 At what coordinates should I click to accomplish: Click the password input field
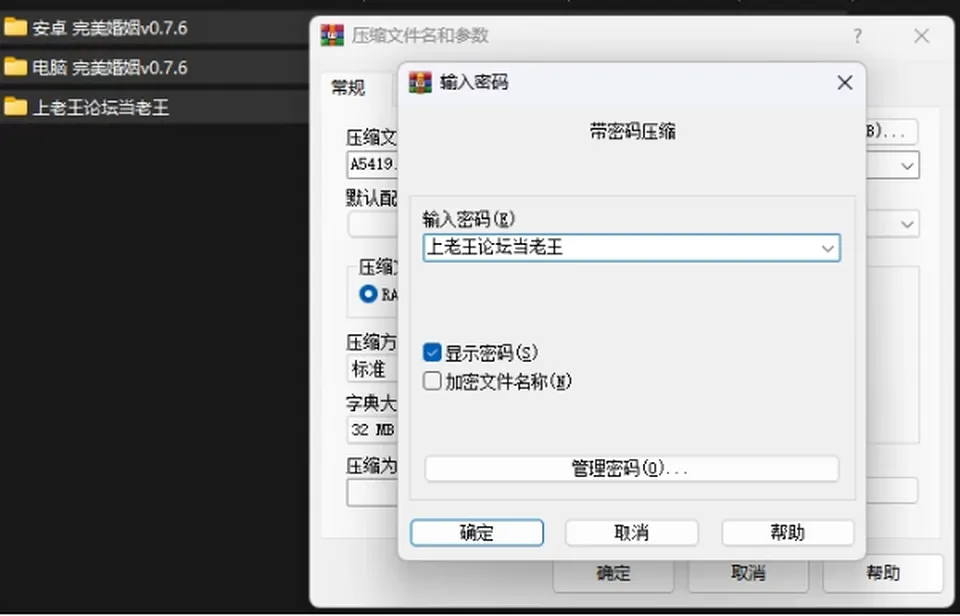(x=631, y=248)
